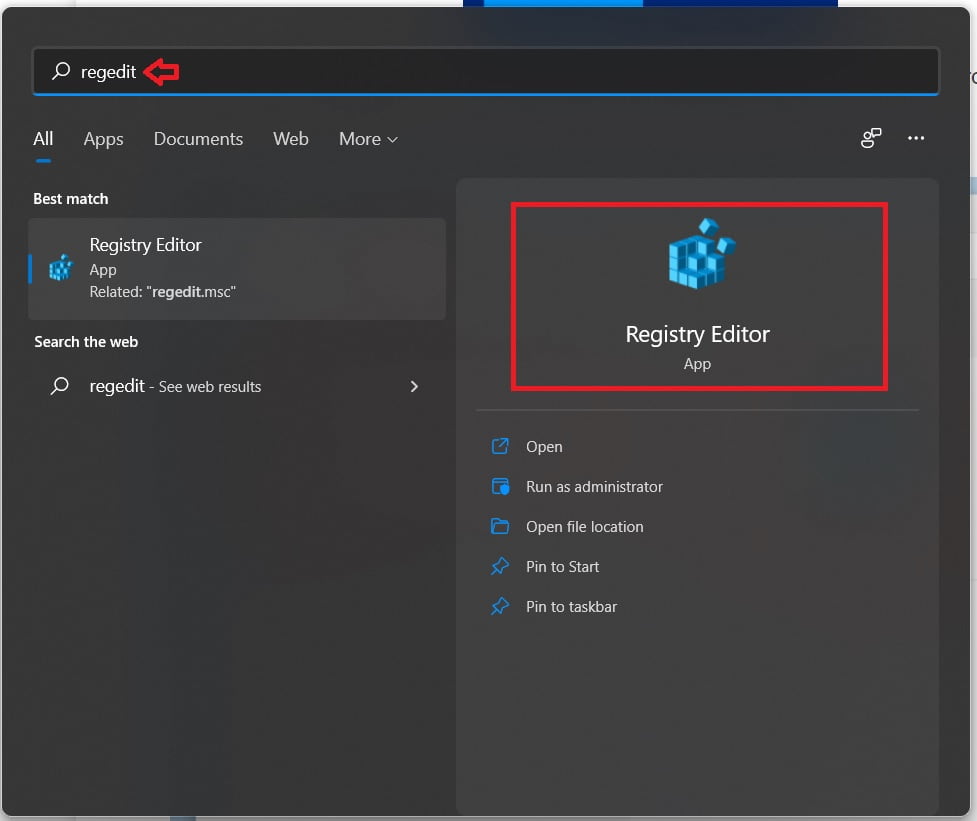Open the search feedback/account icon
The image size is (977, 821).
coord(870,138)
